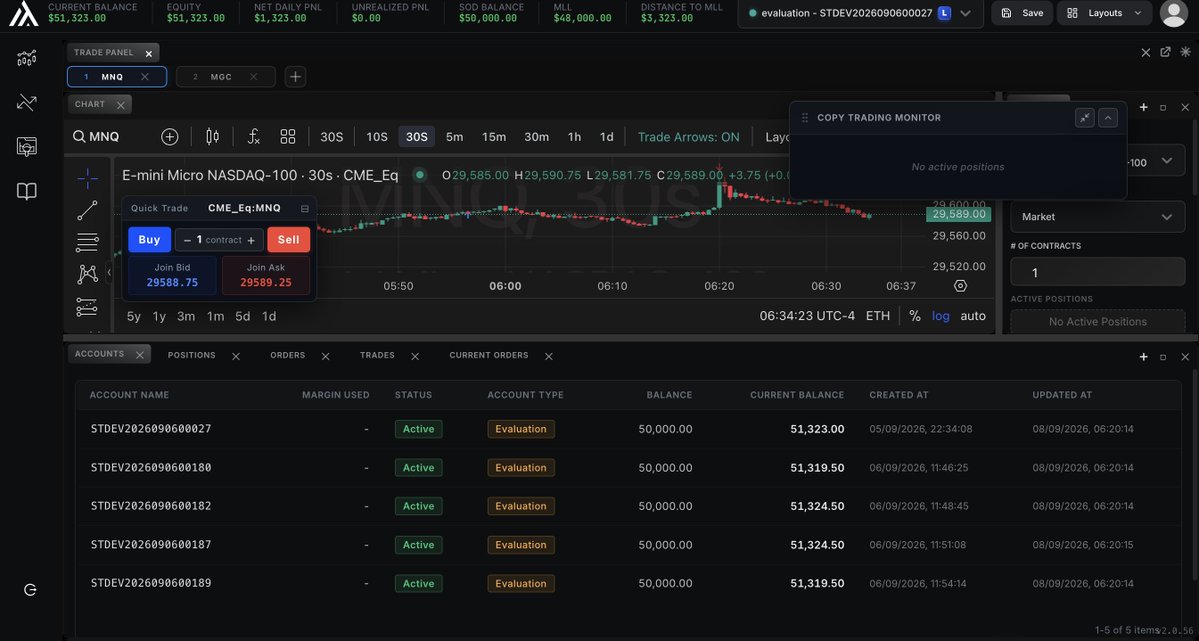Open the evaluation account selector dropdown
Viewport: 1199px width, 641px height.
coord(860,13)
